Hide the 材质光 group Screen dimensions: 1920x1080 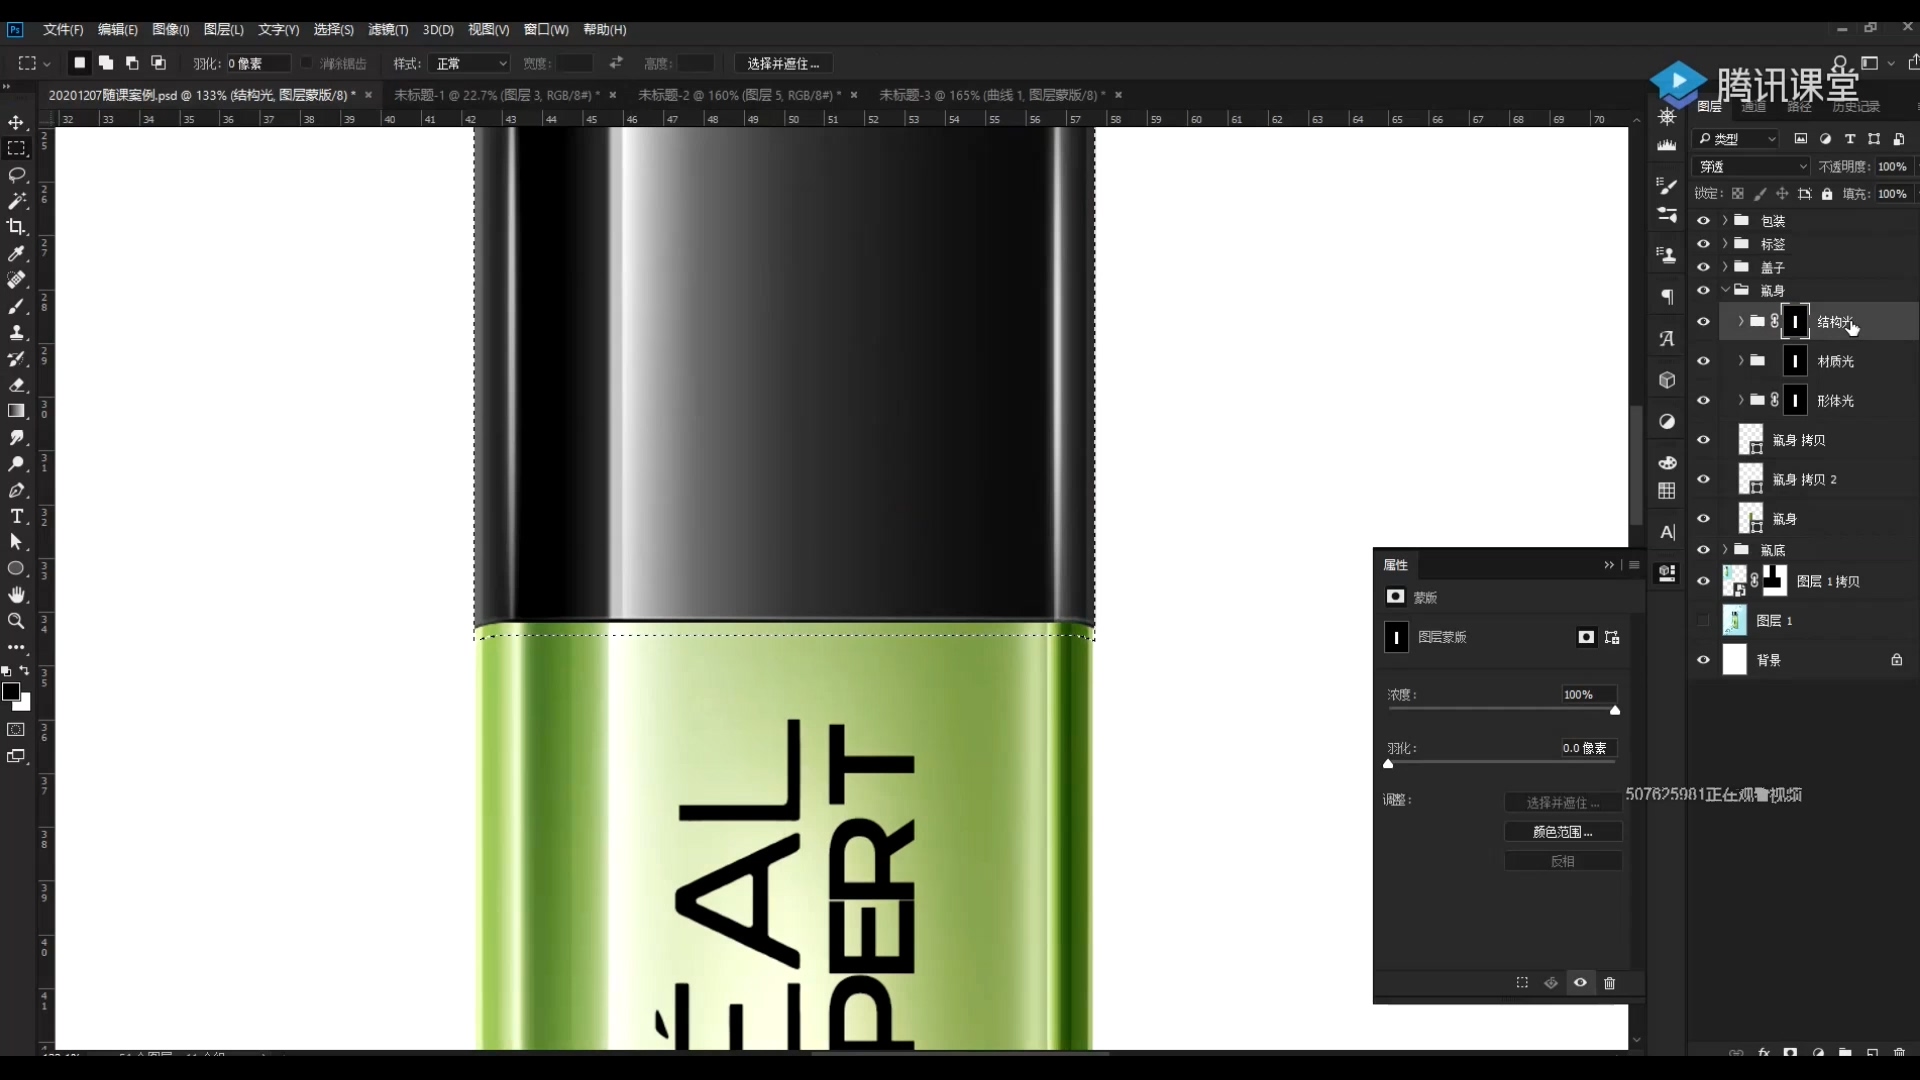pos(1703,361)
